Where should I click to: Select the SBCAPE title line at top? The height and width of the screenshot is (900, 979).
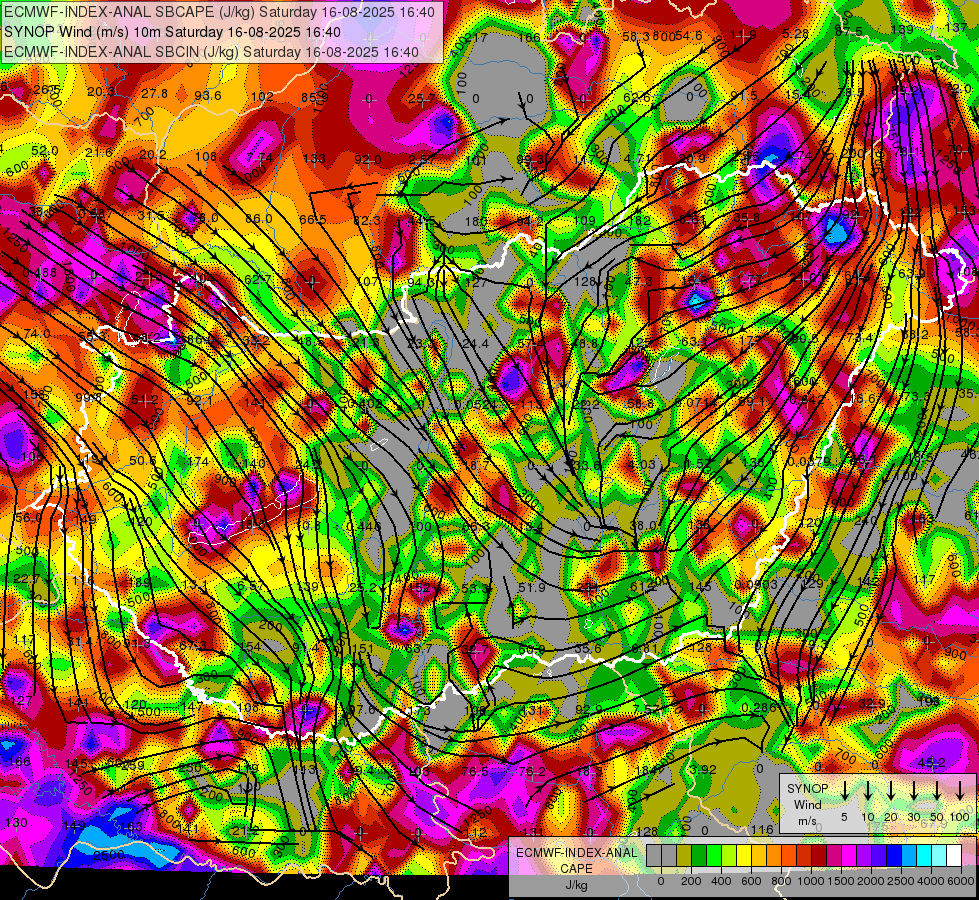point(219,12)
